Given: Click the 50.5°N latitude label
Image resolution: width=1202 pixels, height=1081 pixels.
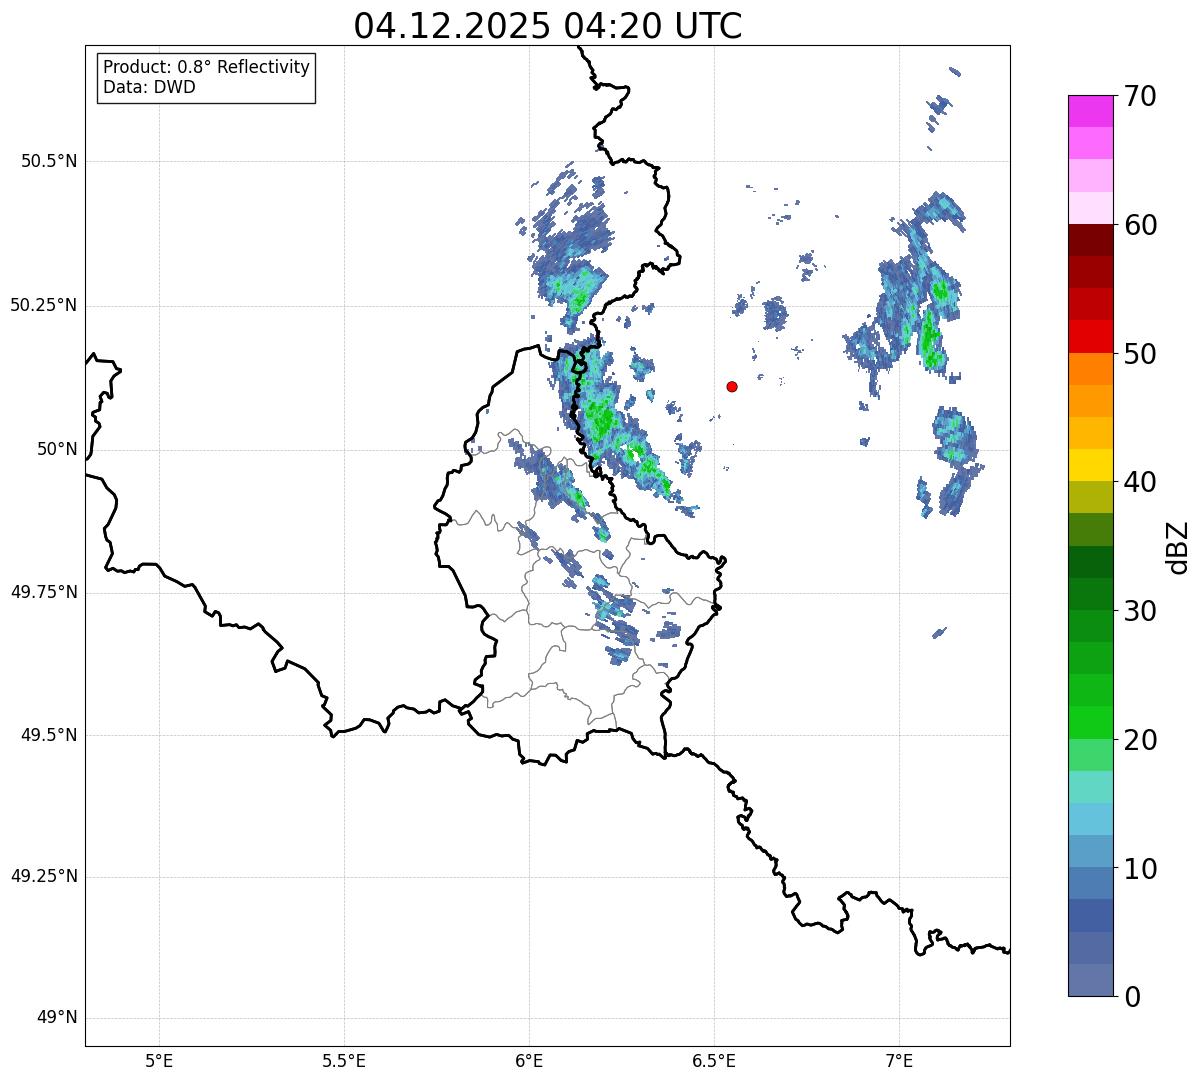Looking at the screenshot, I should pyautogui.click(x=49, y=161).
